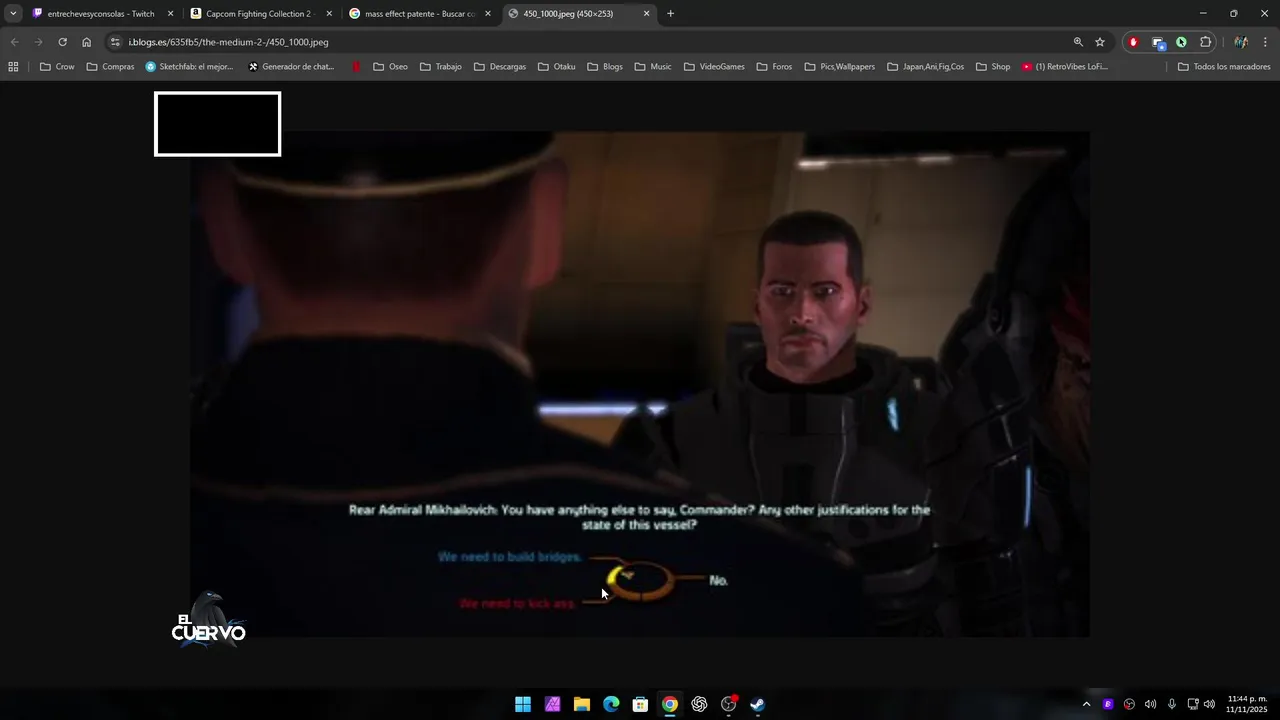The height and width of the screenshot is (720, 1280).
Task: Open the purple Affinity app in taskbar
Action: click(x=552, y=704)
